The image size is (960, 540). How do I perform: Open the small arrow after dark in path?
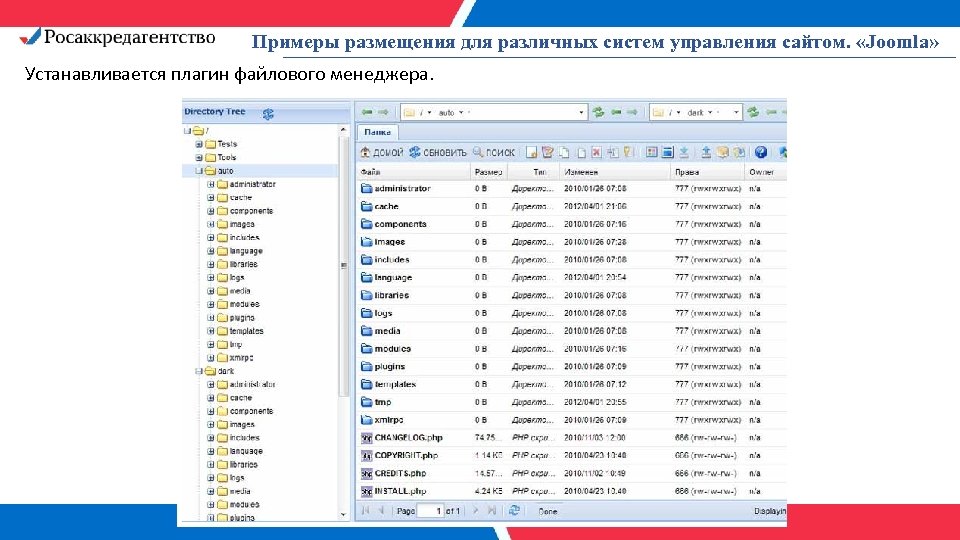tap(710, 113)
